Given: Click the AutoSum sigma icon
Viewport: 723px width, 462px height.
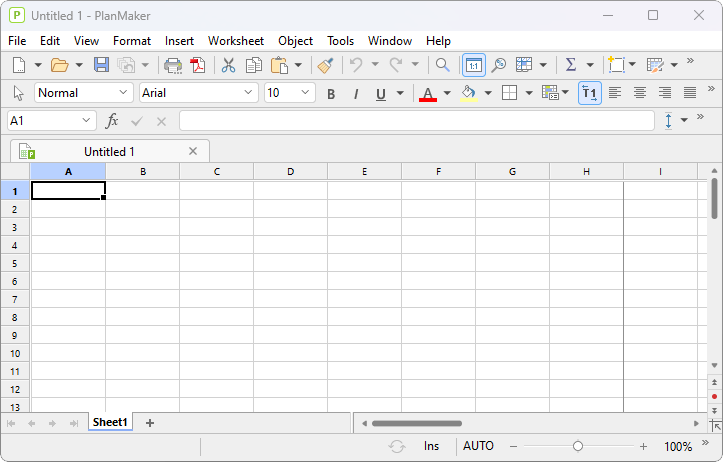Looking at the screenshot, I should (570, 65).
